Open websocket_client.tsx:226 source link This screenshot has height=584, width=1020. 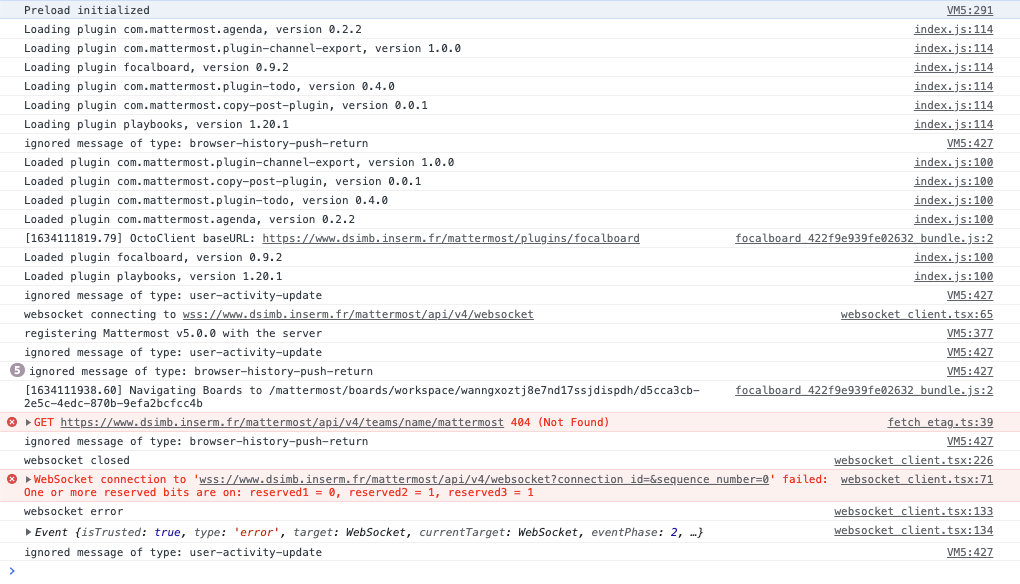coord(913,460)
